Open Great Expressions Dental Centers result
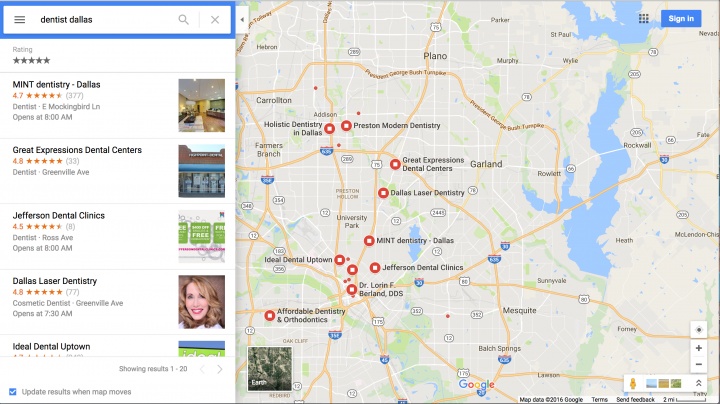The height and width of the screenshot is (404, 720). [117, 171]
